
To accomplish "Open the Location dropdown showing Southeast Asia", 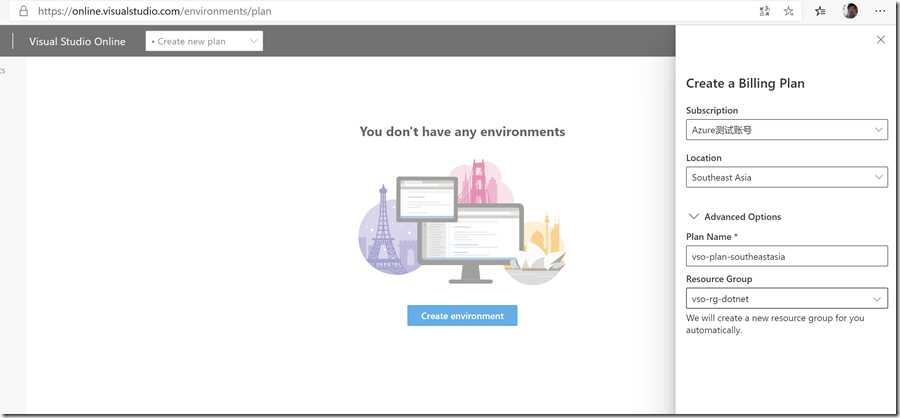I will click(x=786, y=177).
